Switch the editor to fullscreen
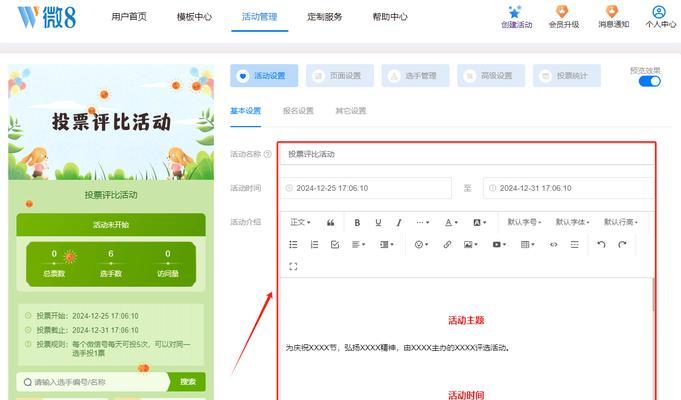This screenshot has height=400, width=681. point(293,266)
